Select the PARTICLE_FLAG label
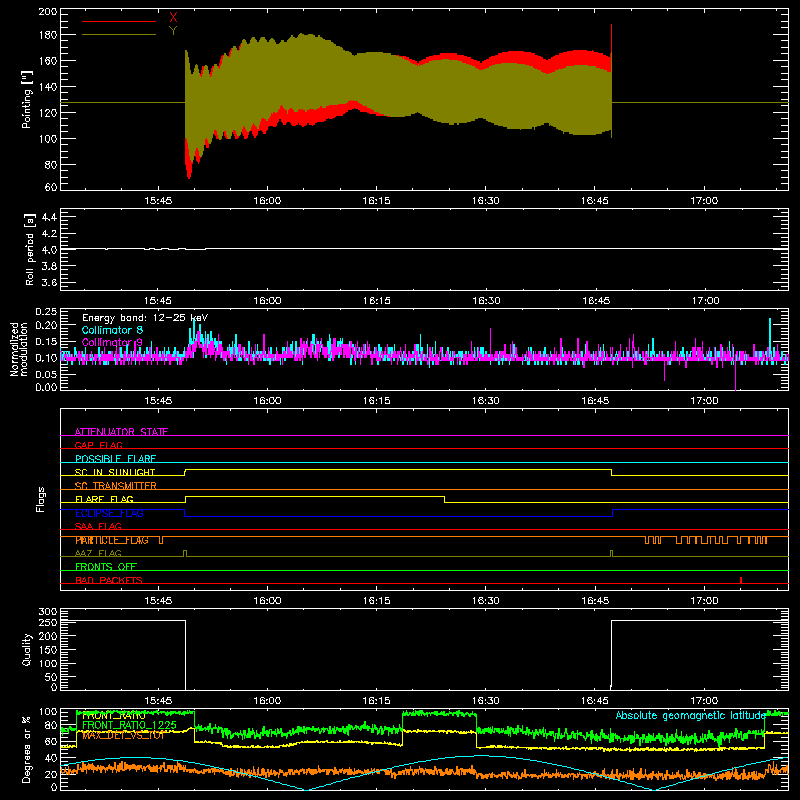The image size is (800, 800). (112, 540)
